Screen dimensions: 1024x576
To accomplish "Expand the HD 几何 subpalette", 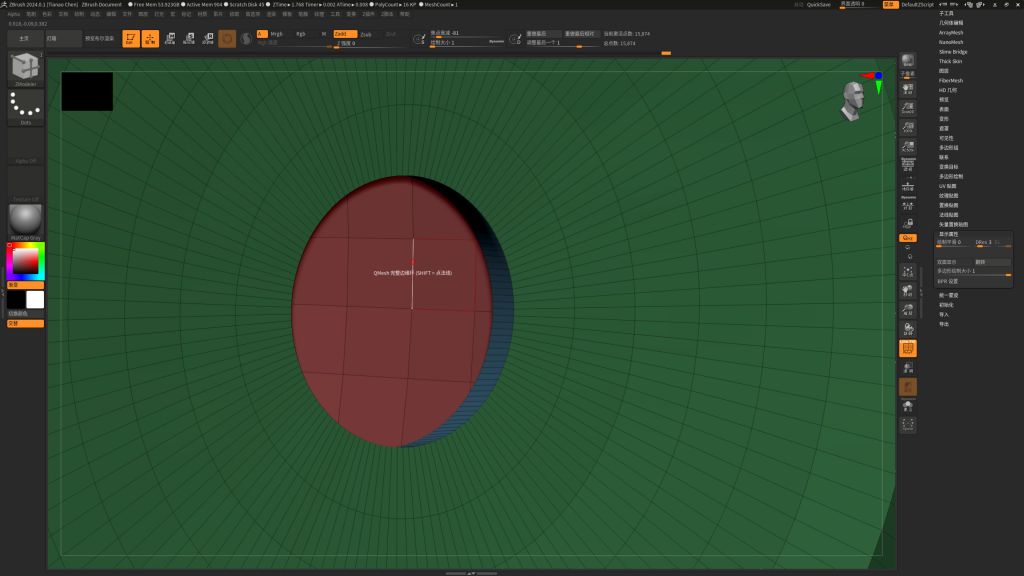I will click(x=948, y=90).
